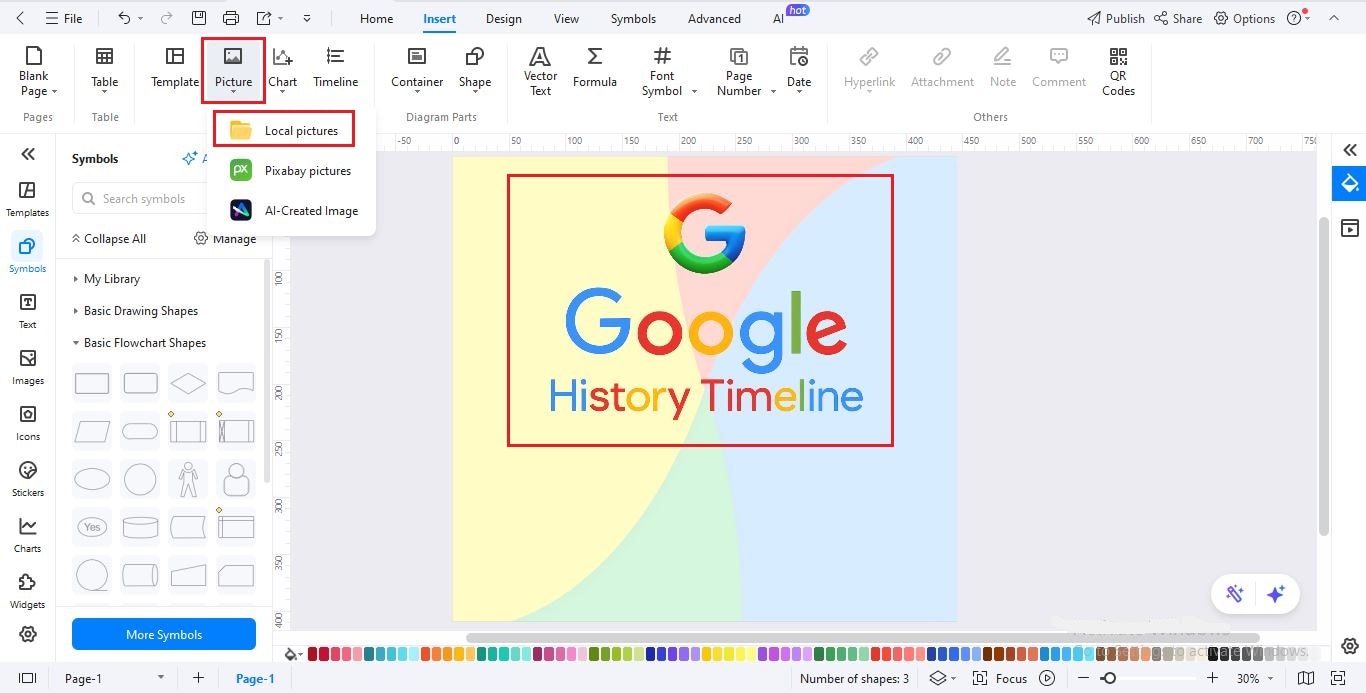Switch to the Advanced tab
Viewport: 1366px width, 693px height.
[714, 18]
